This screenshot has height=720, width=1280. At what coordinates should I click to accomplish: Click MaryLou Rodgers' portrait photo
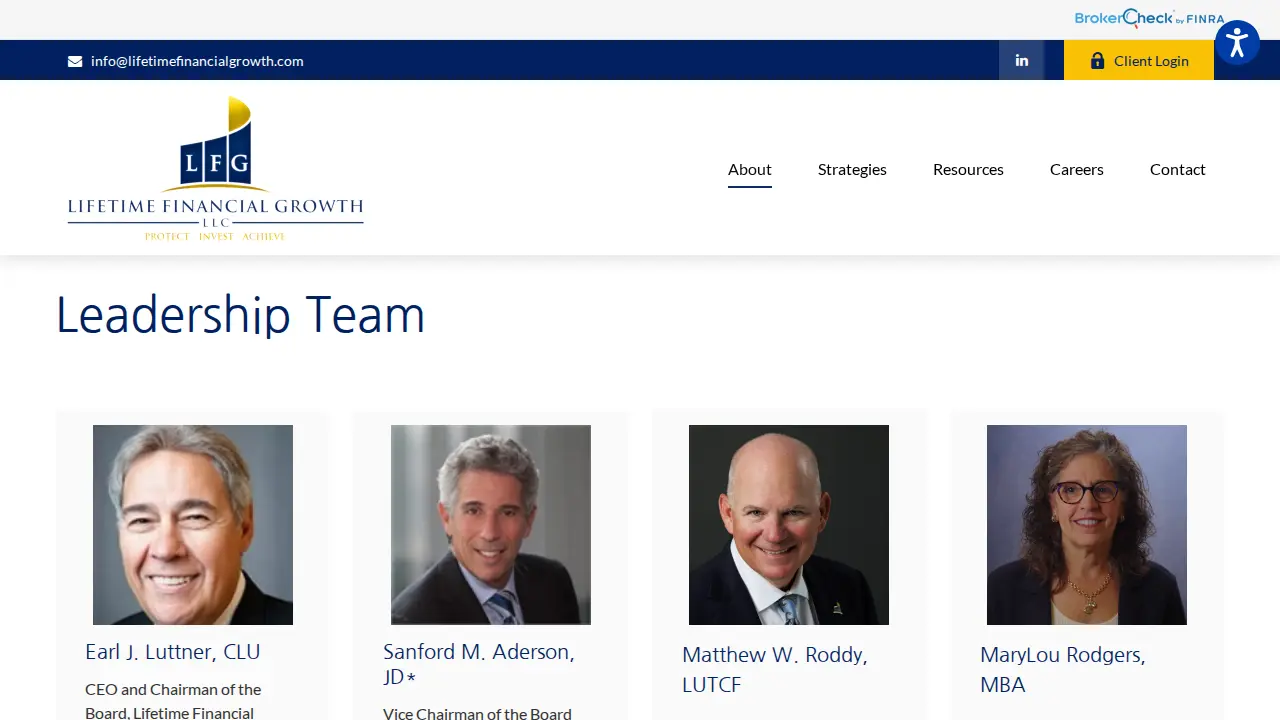click(x=1087, y=525)
